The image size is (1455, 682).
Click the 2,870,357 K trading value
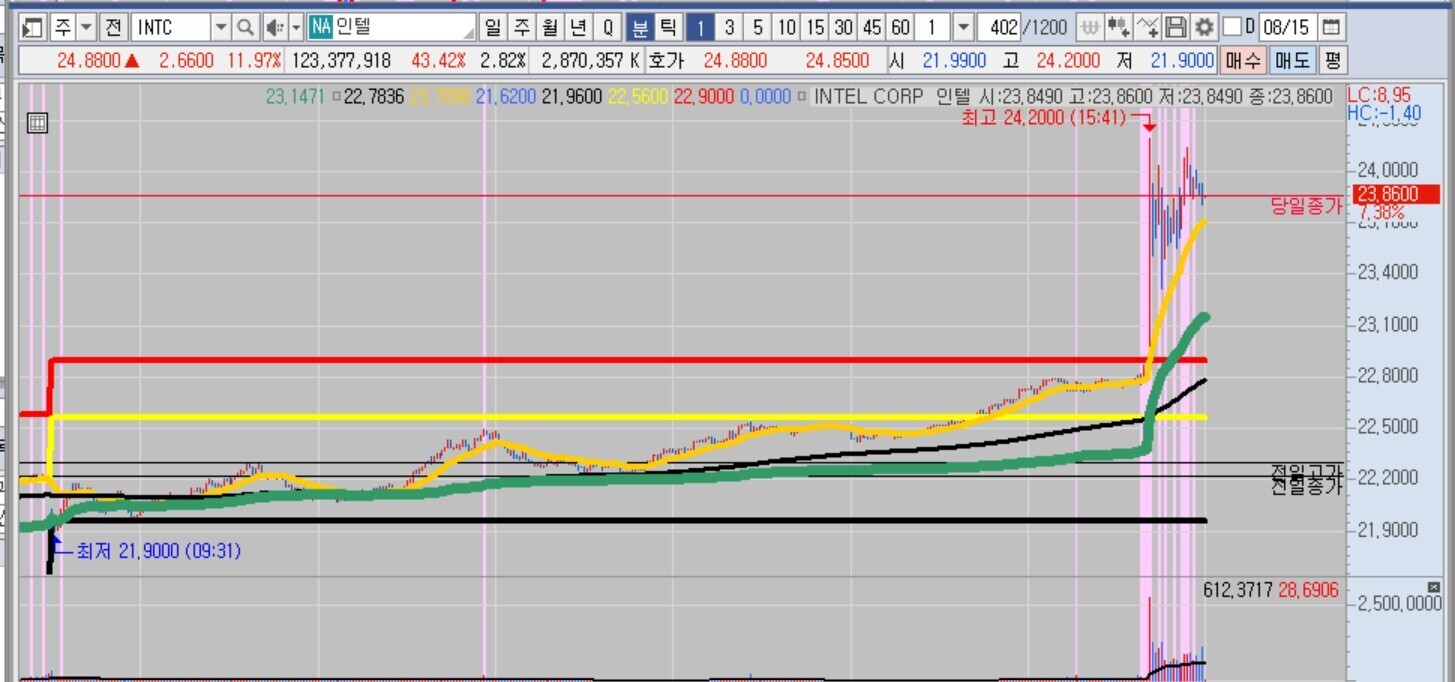591,61
